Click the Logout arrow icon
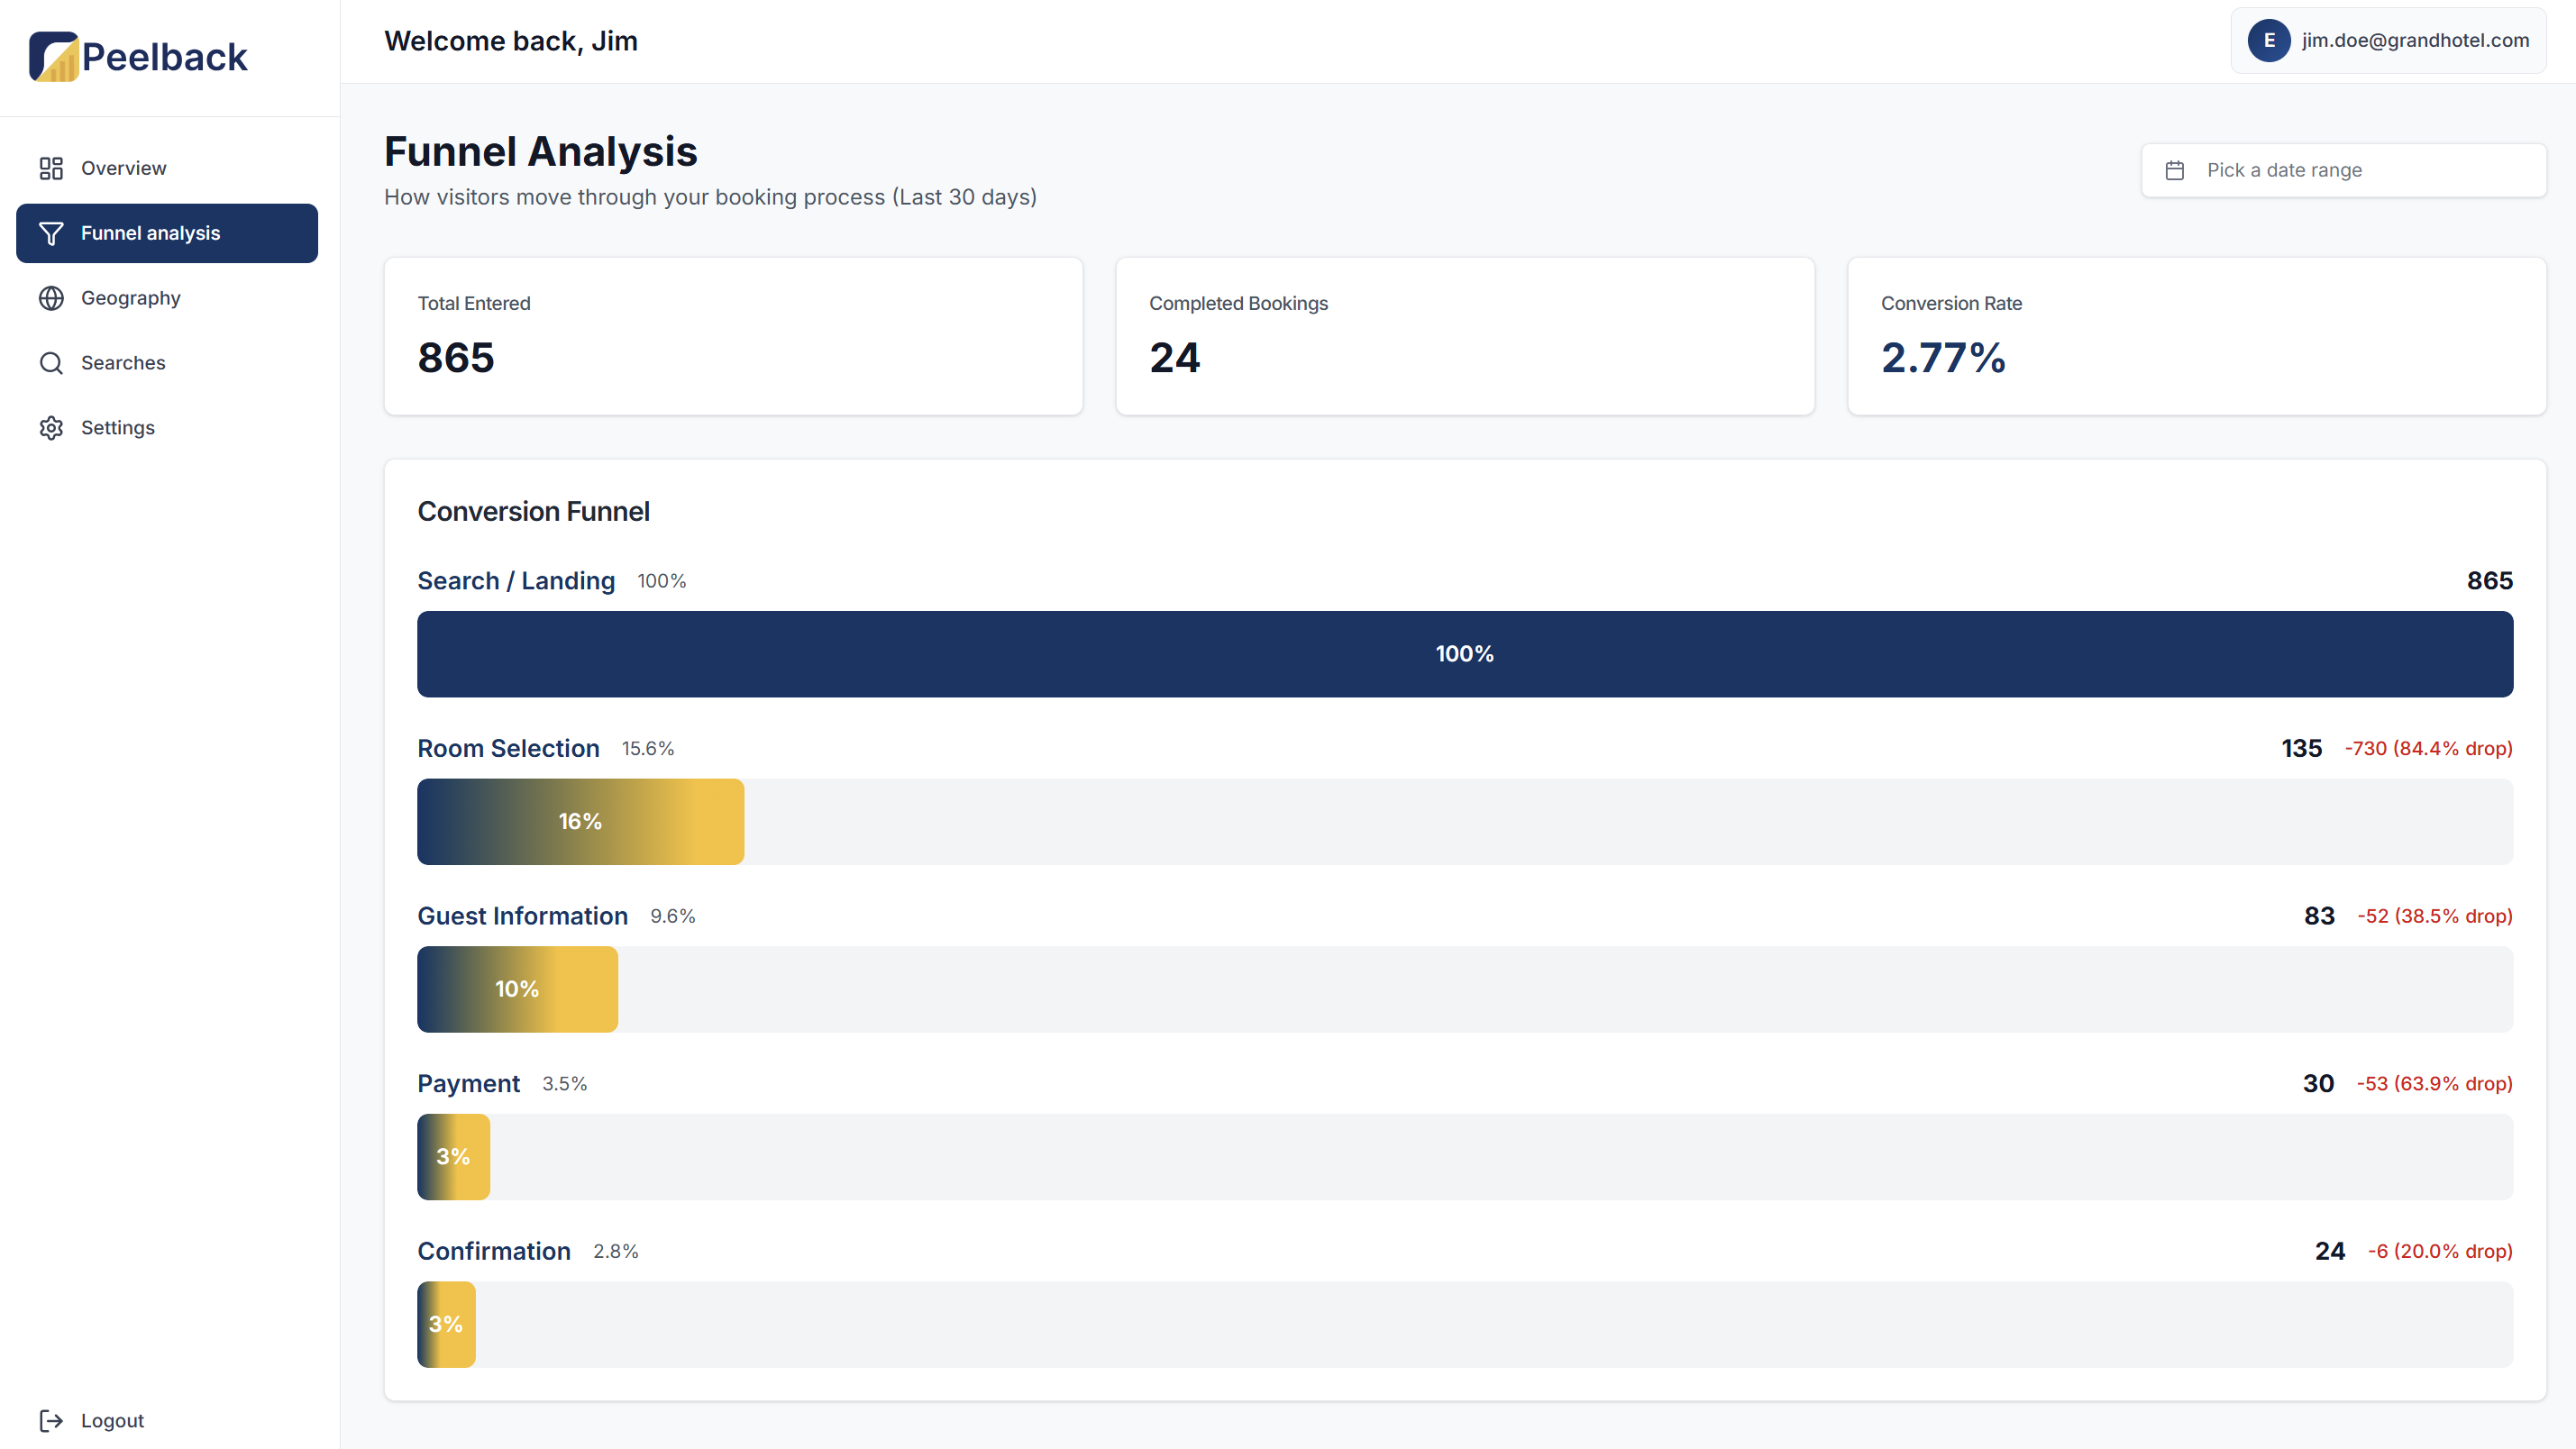 [x=51, y=1420]
